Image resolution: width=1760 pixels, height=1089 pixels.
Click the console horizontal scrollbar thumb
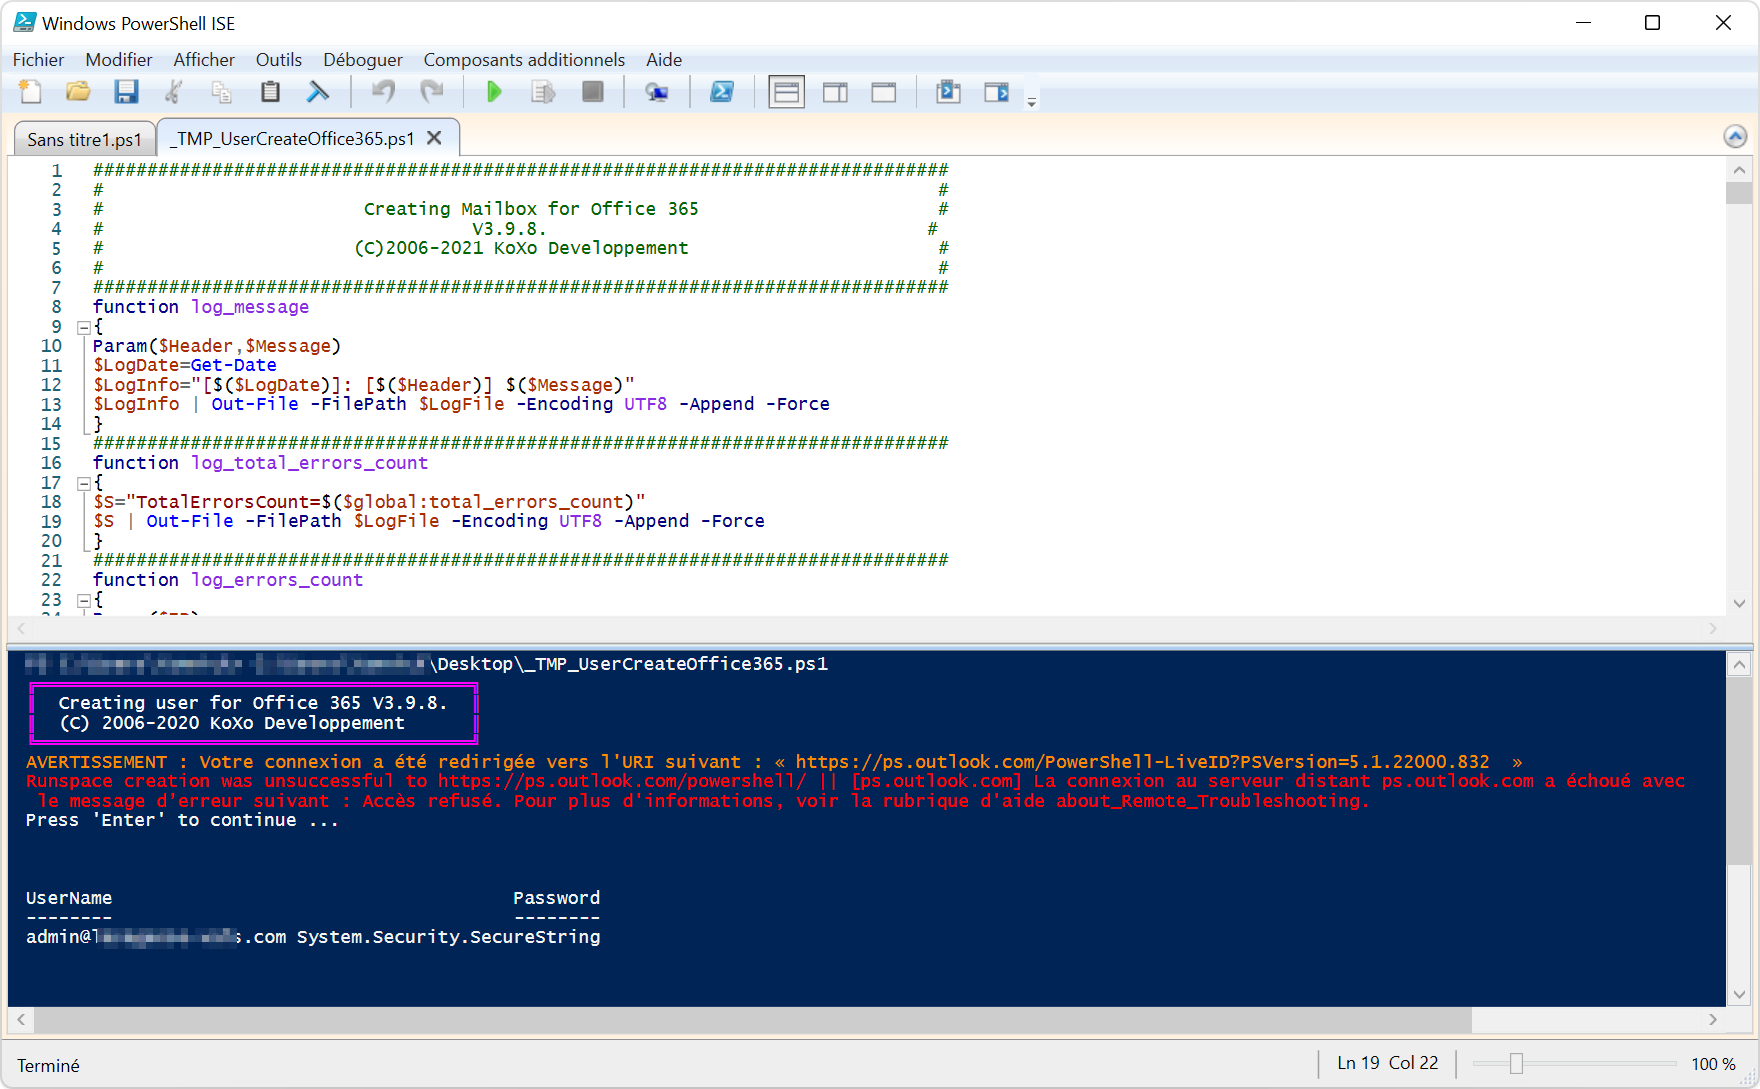coord(753,1020)
